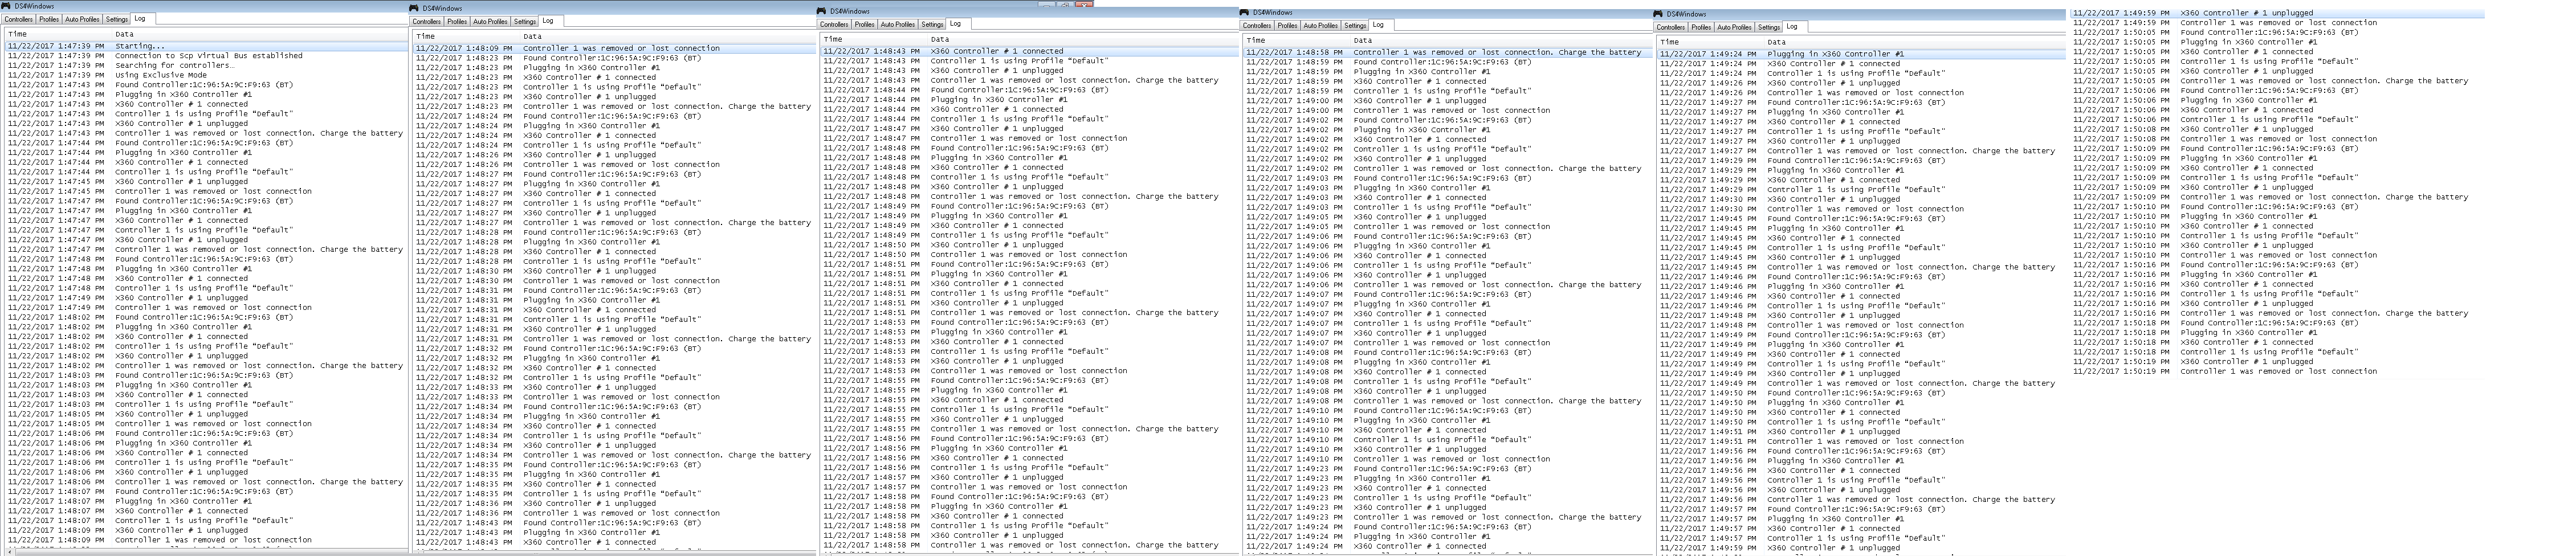The image size is (2576, 556).
Task: Sort by Time column in window logging from 1:49:24
Action: (x=1710, y=42)
